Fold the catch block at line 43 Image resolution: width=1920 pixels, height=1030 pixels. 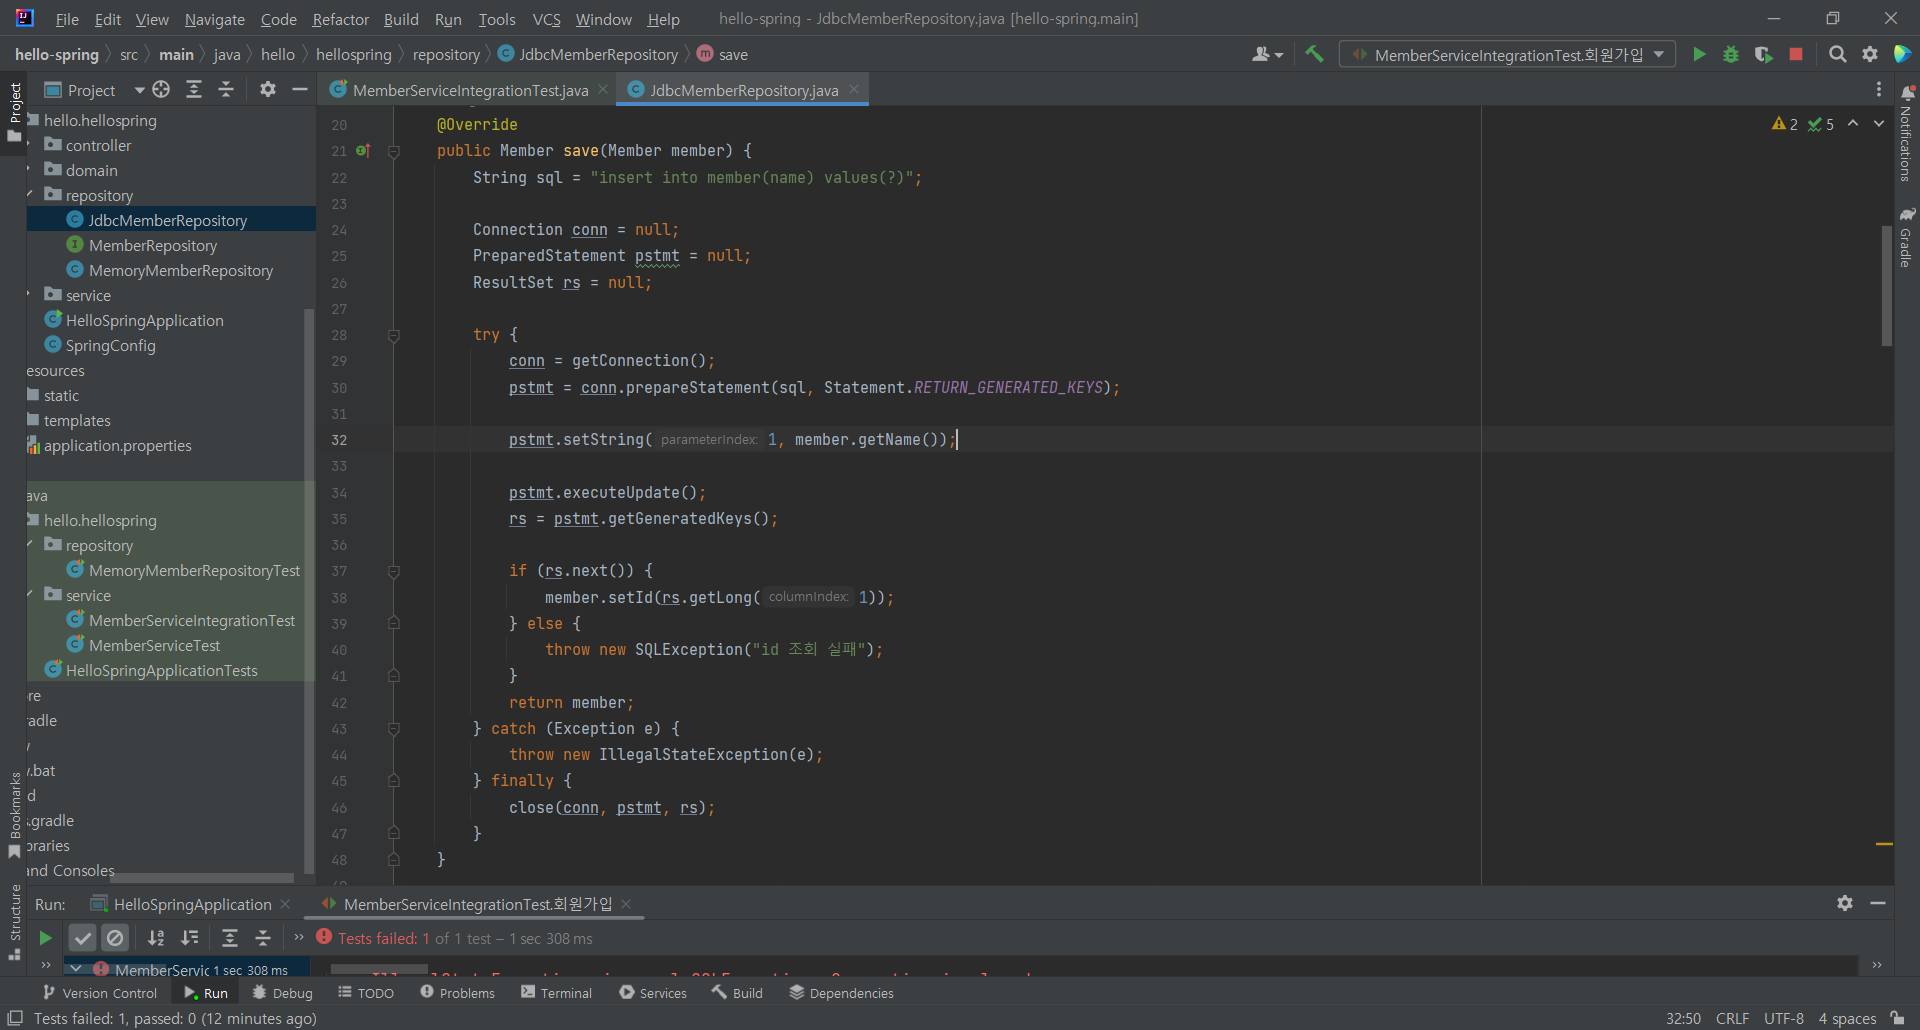pyautogui.click(x=394, y=729)
